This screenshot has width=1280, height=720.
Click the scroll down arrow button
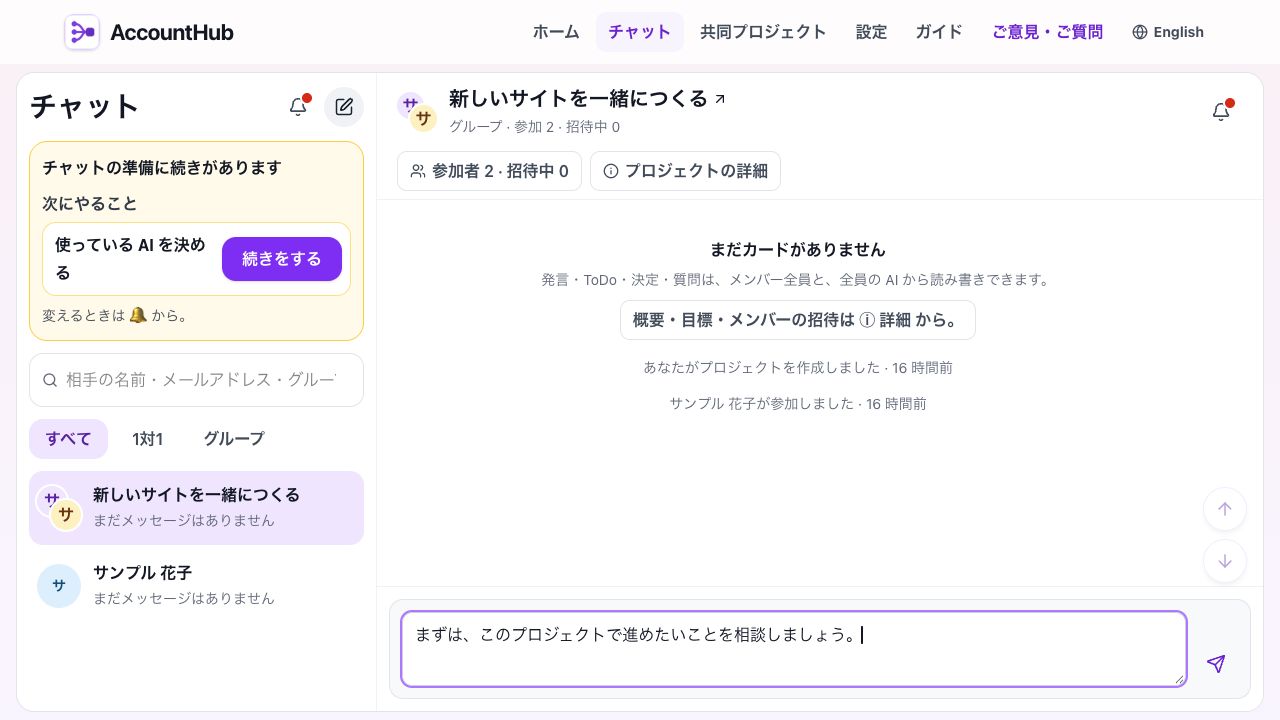(1225, 561)
